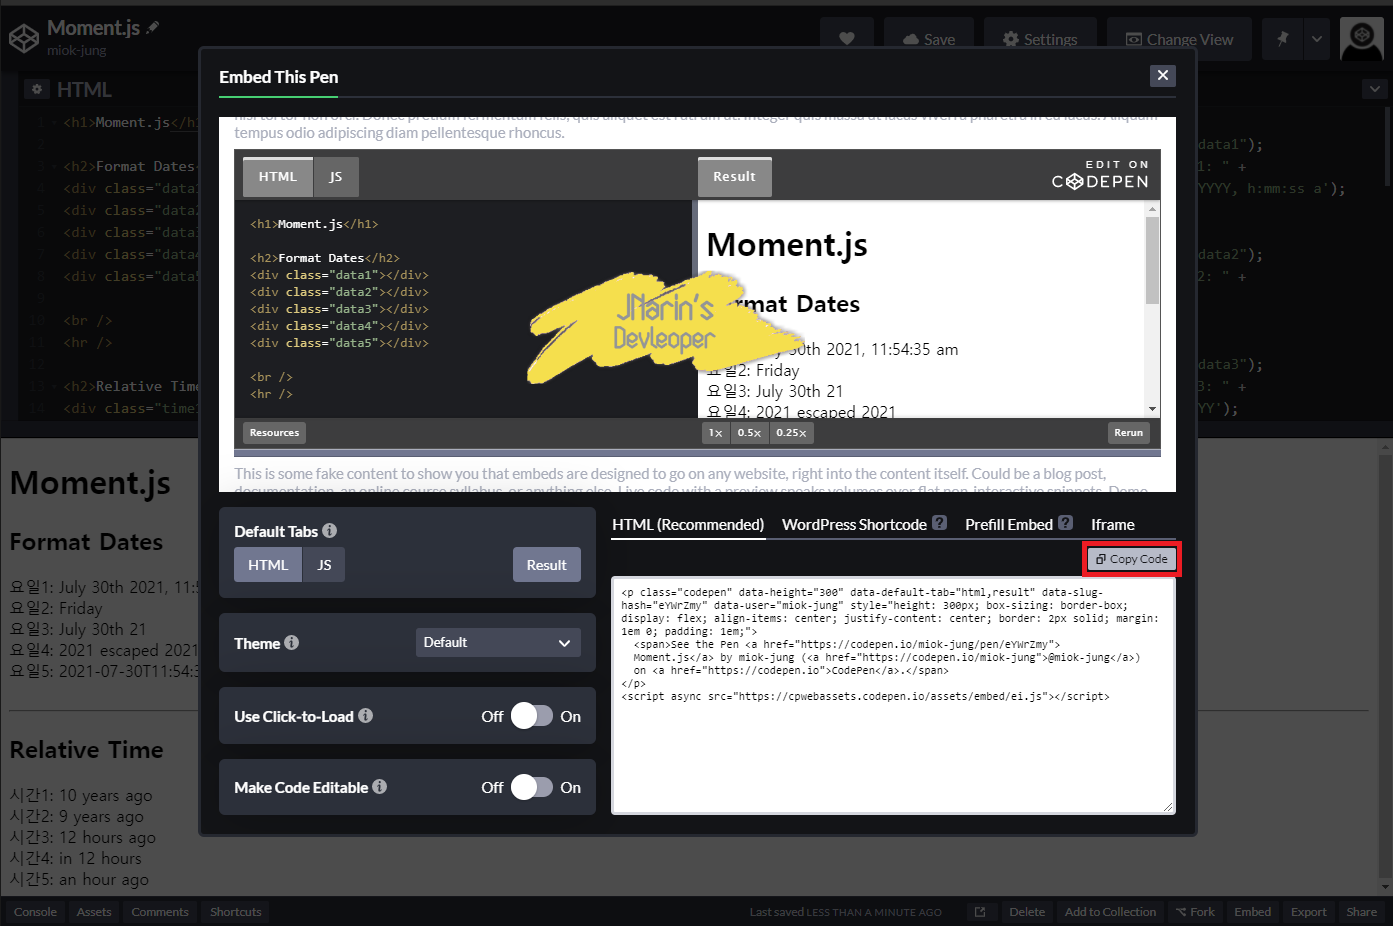The height and width of the screenshot is (926, 1393).
Task: Edit pen title with pencil icon
Action: 153,28
